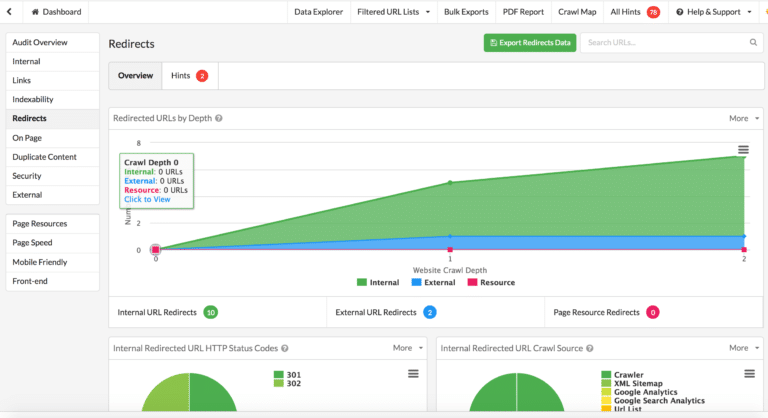Viewport: 768px width, 418px height.
Task: Select Indexability in sidebar
Action: click(52, 99)
